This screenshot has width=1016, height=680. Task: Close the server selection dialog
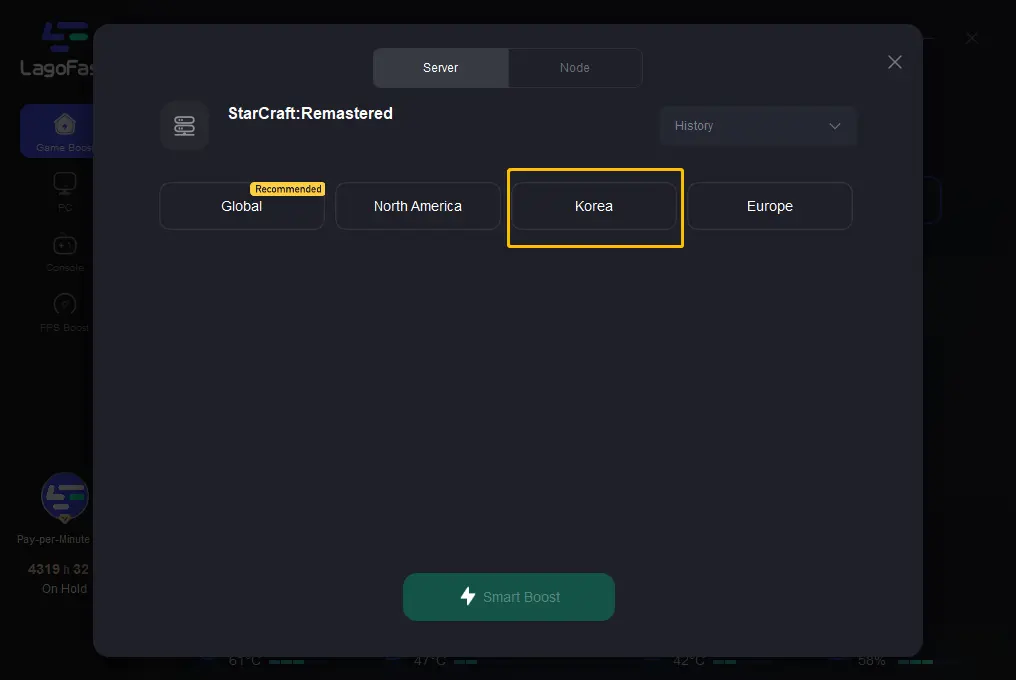click(895, 62)
